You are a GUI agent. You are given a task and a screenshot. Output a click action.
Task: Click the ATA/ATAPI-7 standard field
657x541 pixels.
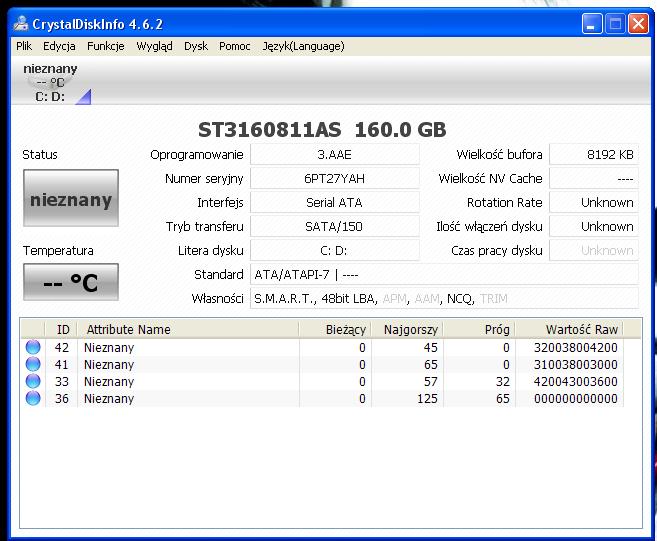point(444,274)
